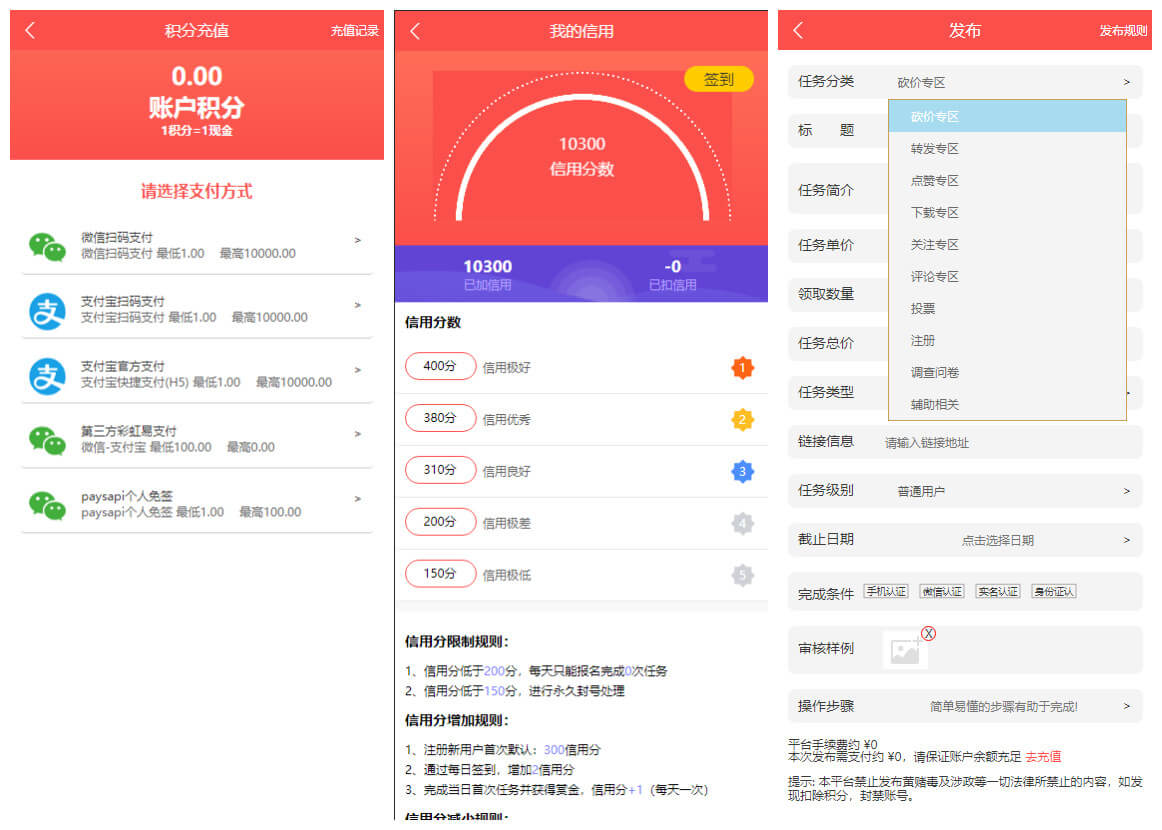Toggle the 微信认证 completion condition
Image resolution: width=1162 pixels, height=830 pixels.
[942, 592]
